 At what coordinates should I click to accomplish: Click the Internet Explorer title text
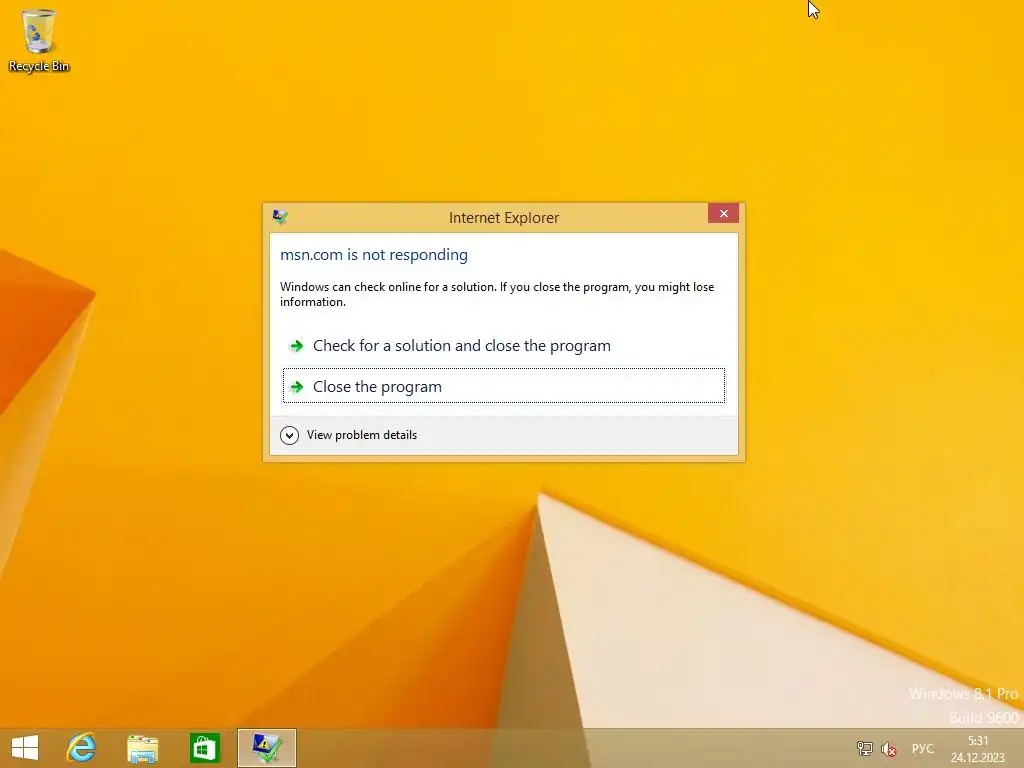504,217
